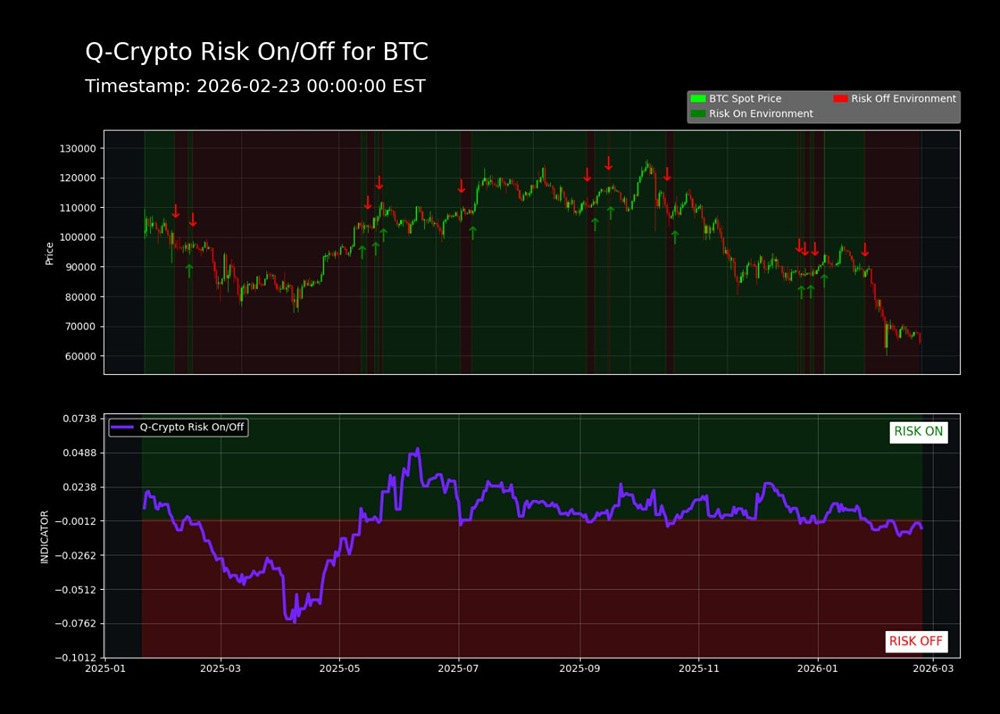Click the −0.0762 indicator axis label
This screenshot has height=714, width=1000.
coord(76,623)
